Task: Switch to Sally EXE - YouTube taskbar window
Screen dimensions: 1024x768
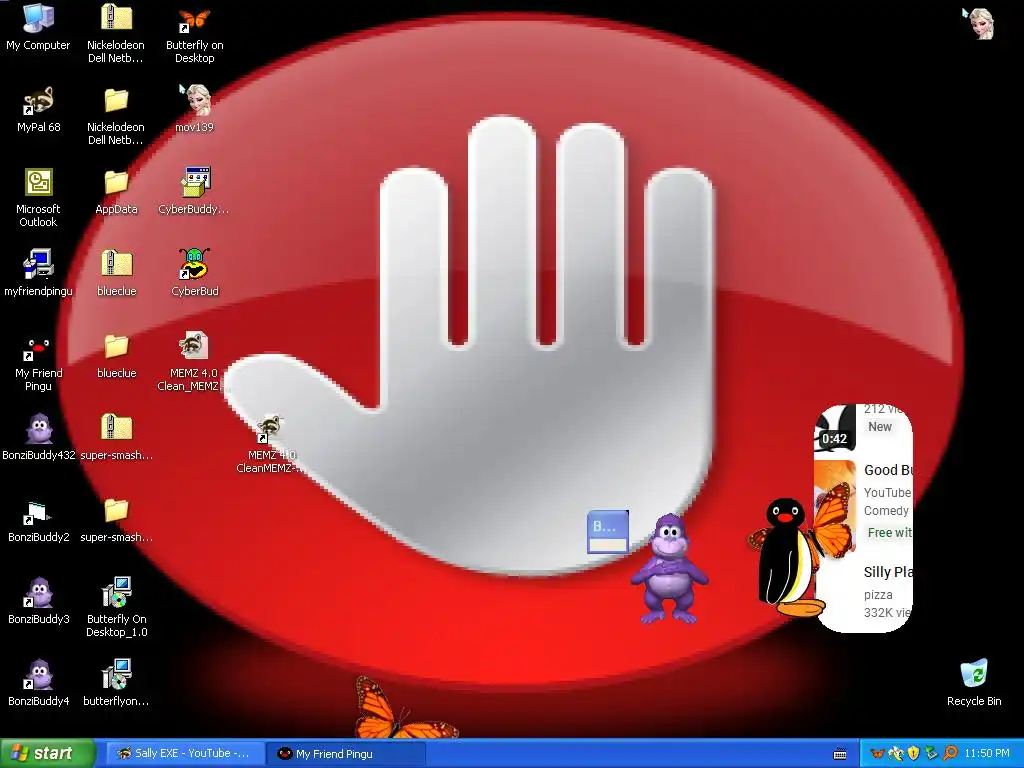Action: pyautogui.click(x=184, y=754)
